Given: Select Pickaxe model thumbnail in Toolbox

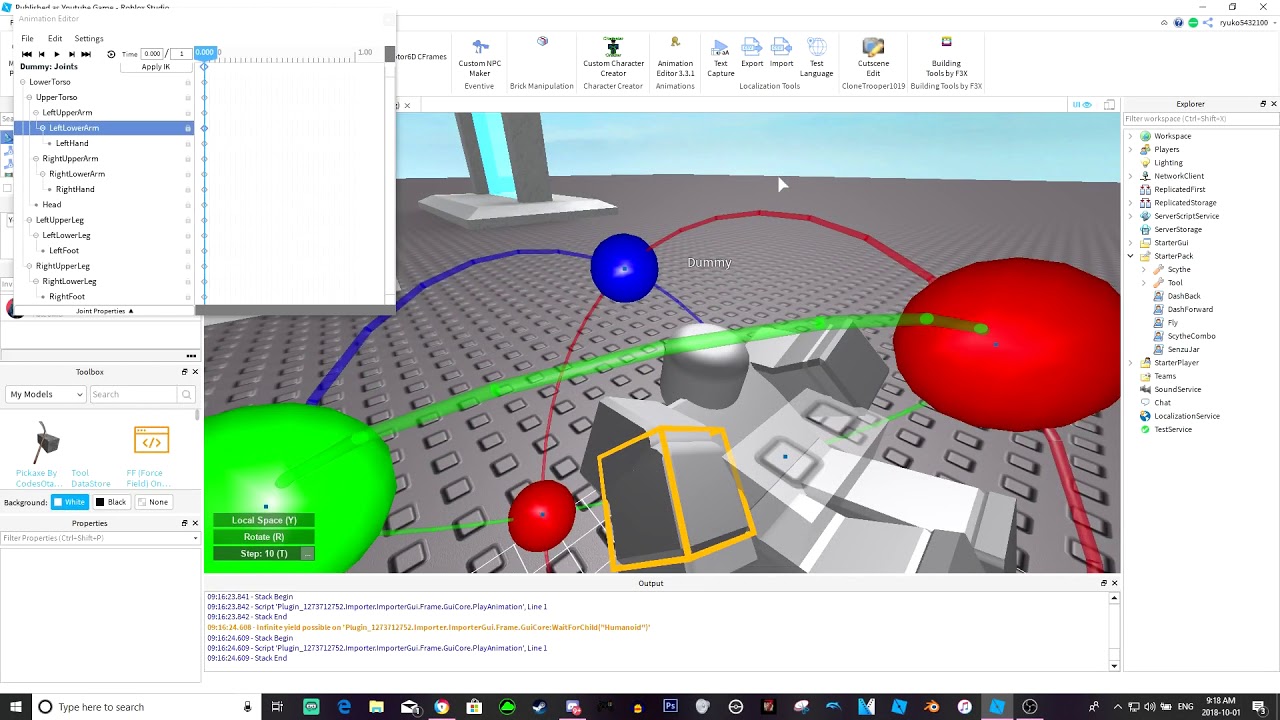Looking at the screenshot, I should (x=46, y=443).
